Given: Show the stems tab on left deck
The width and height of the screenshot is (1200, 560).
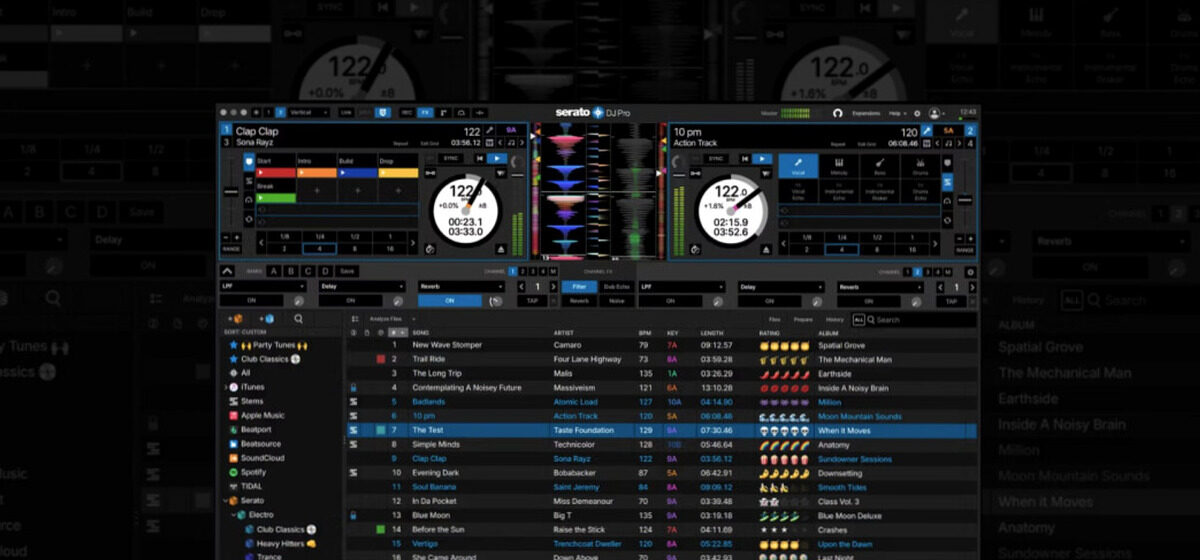Looking at the screenshot, I should [x=249, y=182].
